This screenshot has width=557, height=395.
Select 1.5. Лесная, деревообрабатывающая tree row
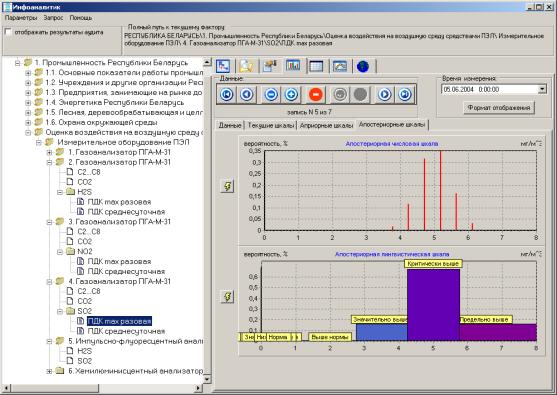click(x=124, y=112)
